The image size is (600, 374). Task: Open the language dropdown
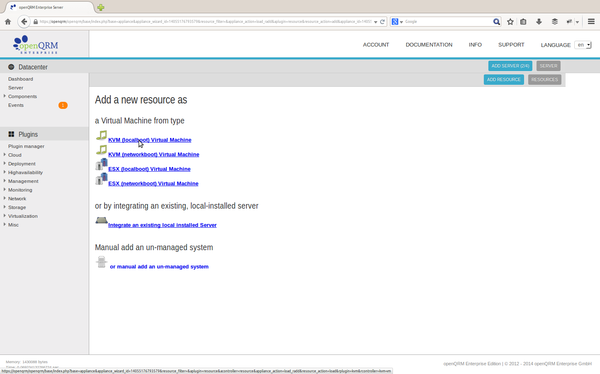583,45
